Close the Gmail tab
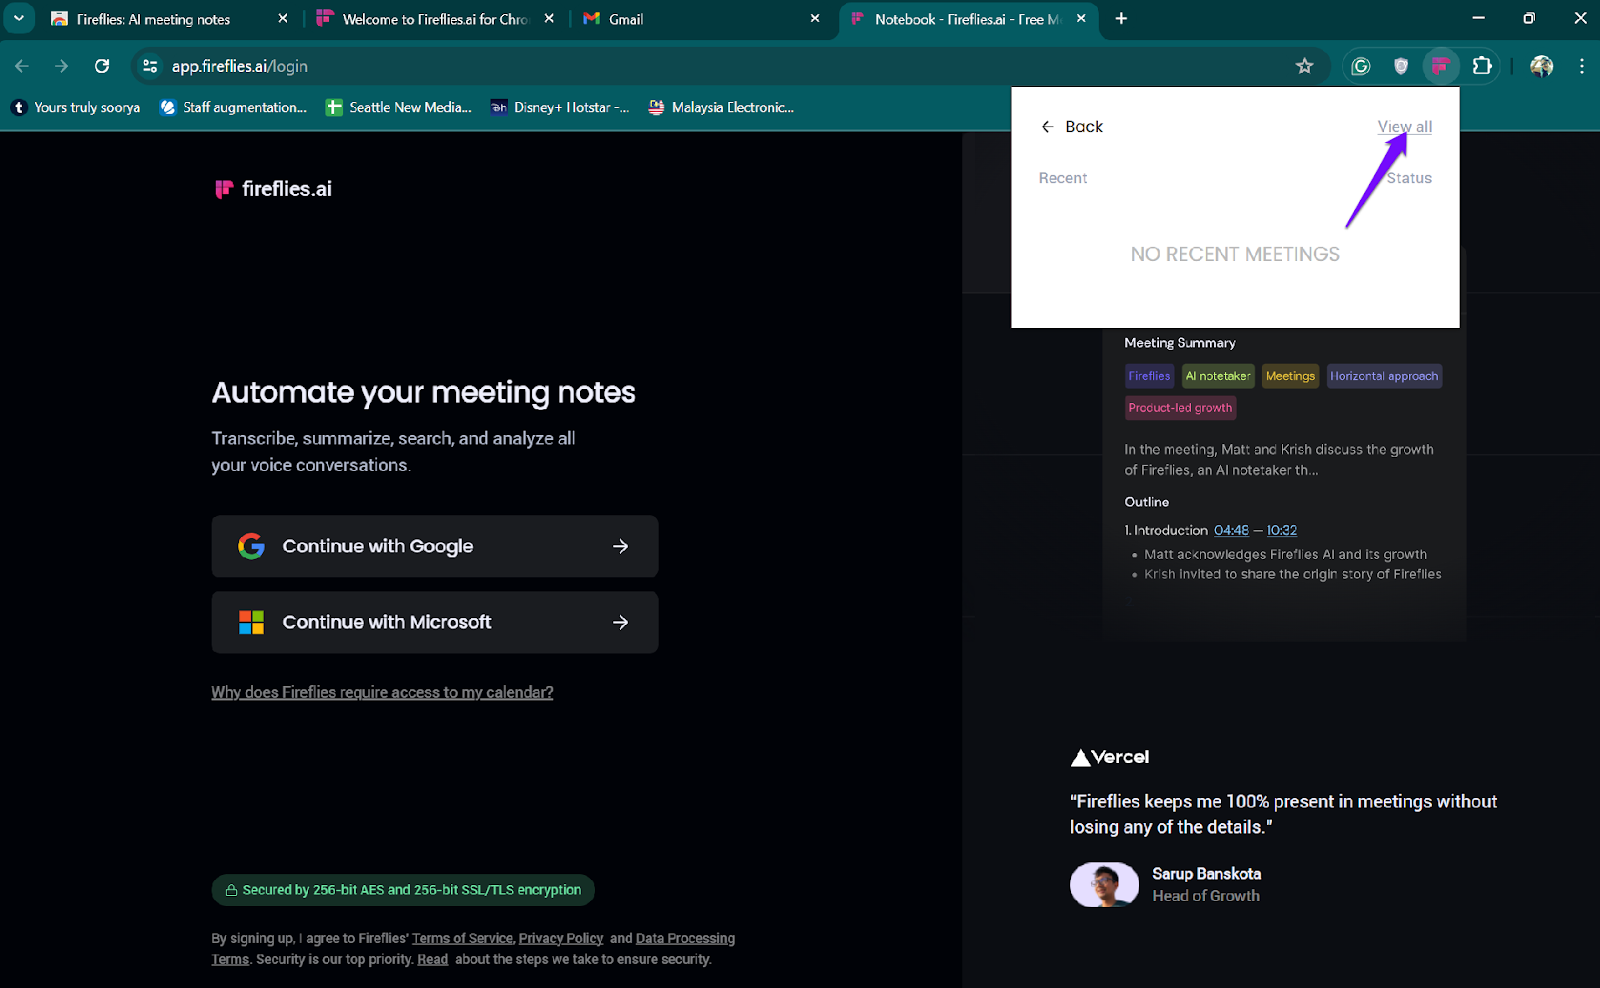The image size is (1600, 988). tap(815, 18)
